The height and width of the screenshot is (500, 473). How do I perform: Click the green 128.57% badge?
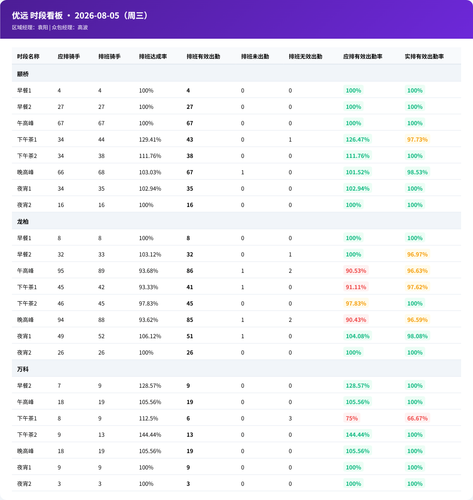click(357, 386)
